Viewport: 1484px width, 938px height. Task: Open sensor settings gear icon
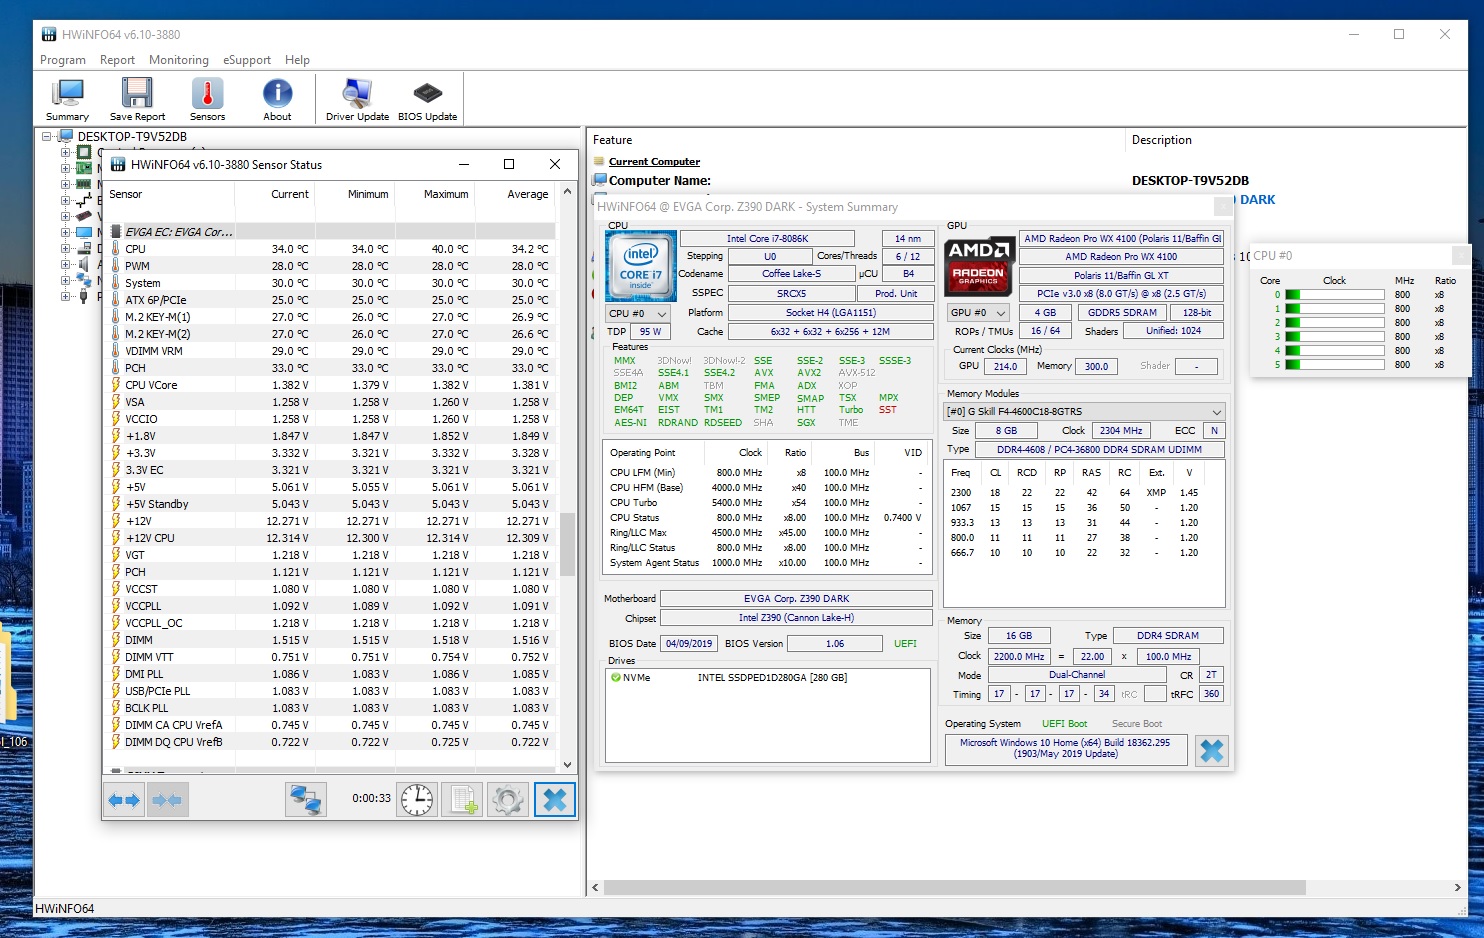coord(507,800)
